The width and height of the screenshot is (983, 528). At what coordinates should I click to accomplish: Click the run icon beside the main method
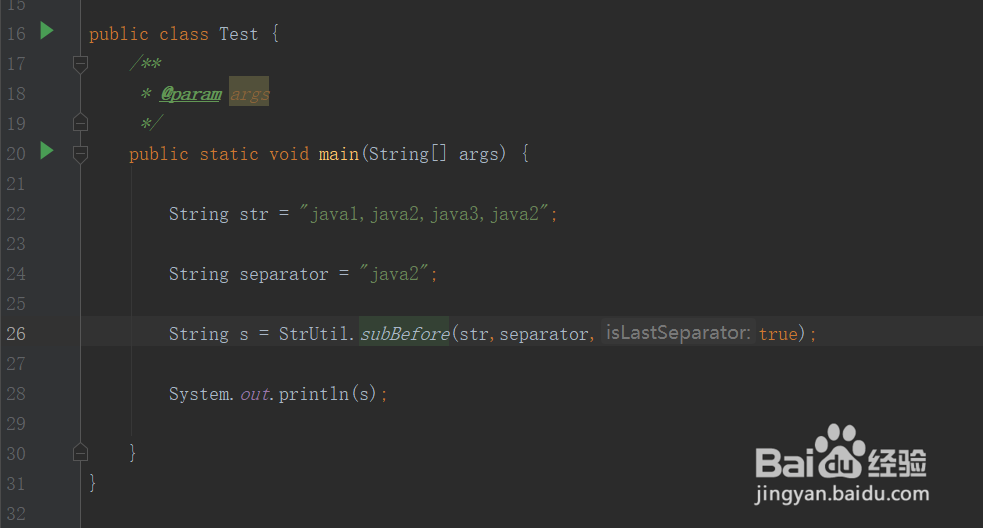click(46, 152)
